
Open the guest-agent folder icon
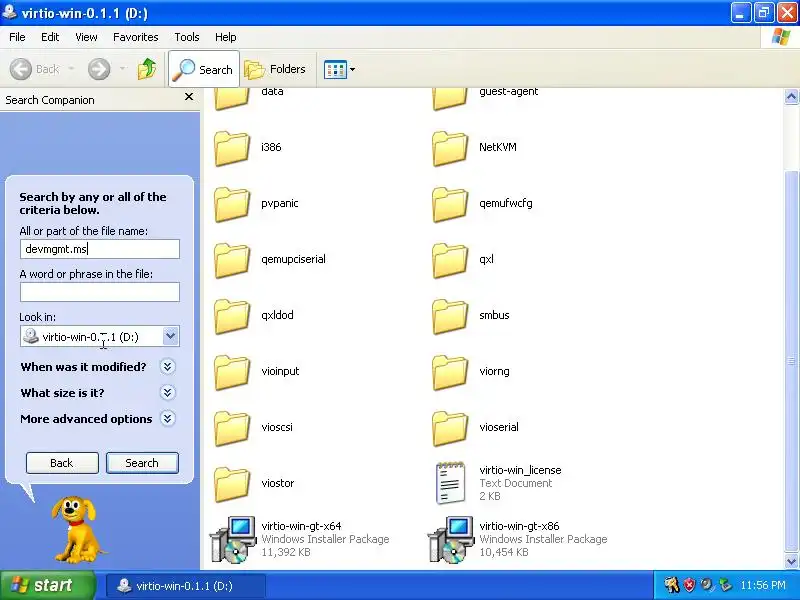point(450,98)
